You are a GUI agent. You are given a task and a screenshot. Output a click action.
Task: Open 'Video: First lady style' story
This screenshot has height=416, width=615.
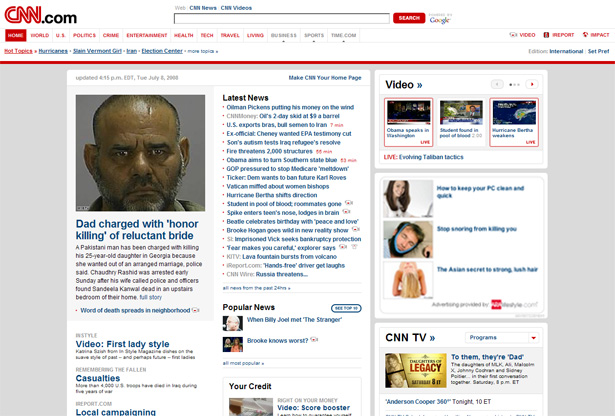point(122,344)
